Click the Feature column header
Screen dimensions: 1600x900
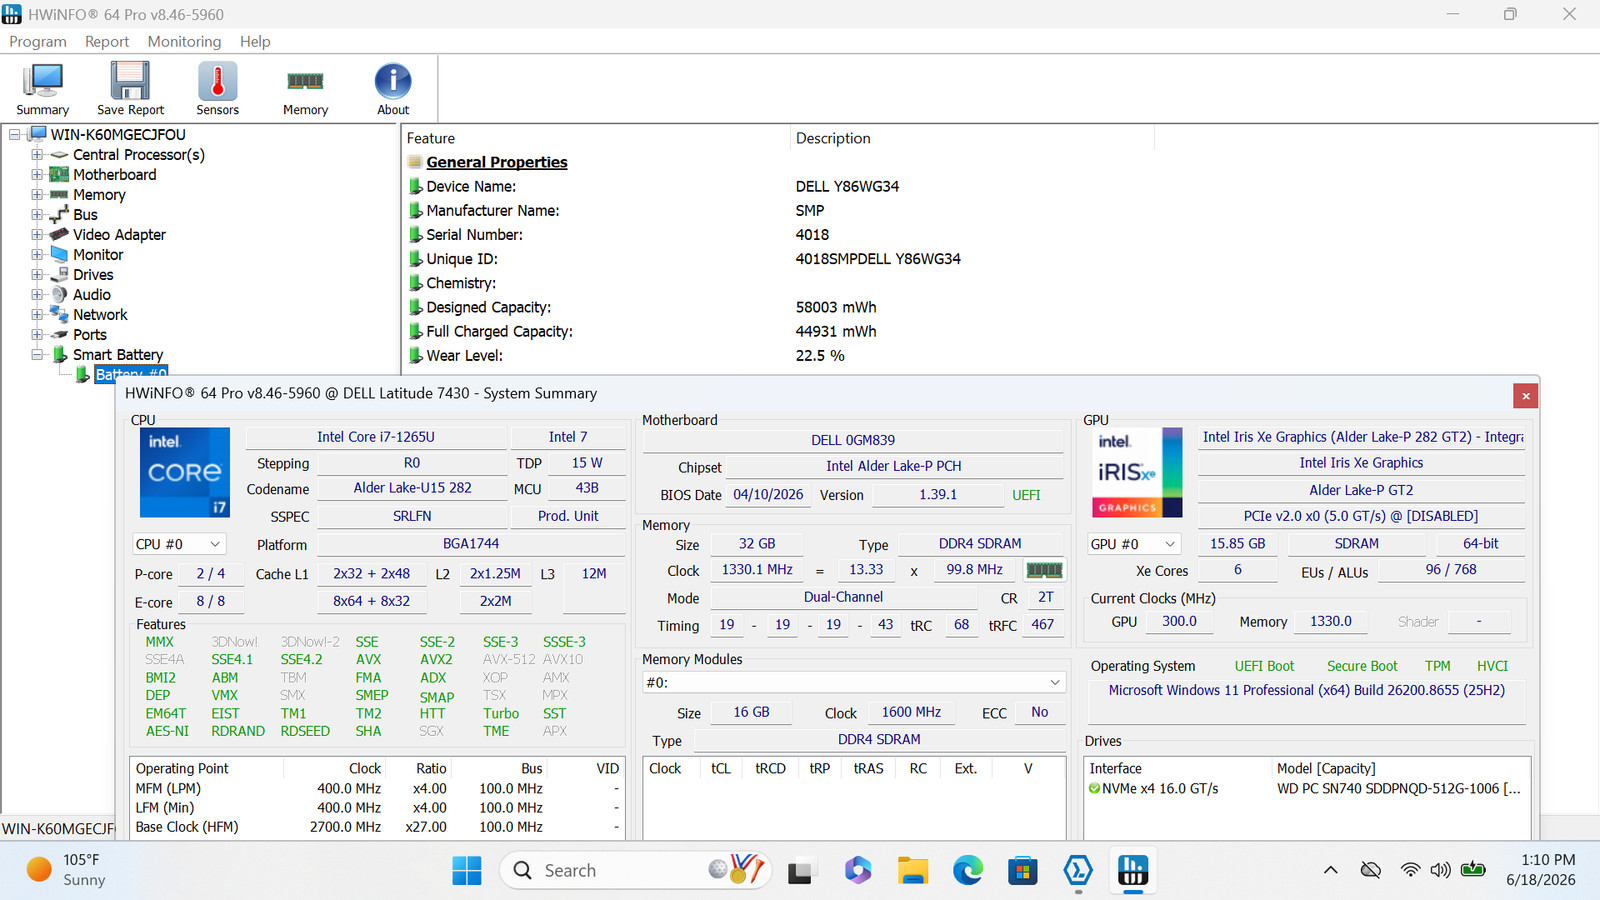click(x=596, y=138)
